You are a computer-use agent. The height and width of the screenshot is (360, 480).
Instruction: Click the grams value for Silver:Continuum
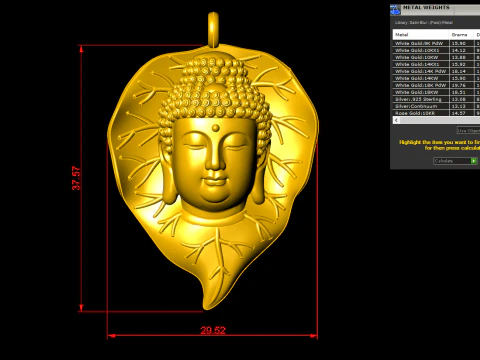(459, 106)
